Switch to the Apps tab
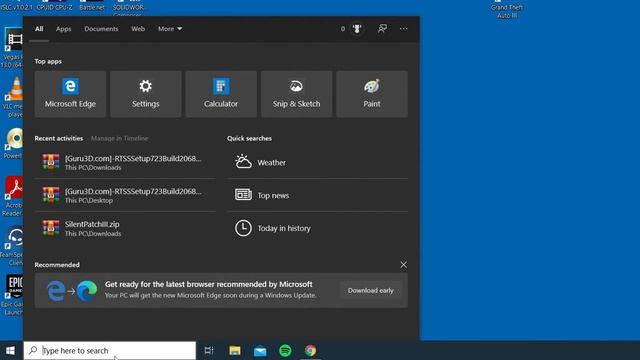 63,29
